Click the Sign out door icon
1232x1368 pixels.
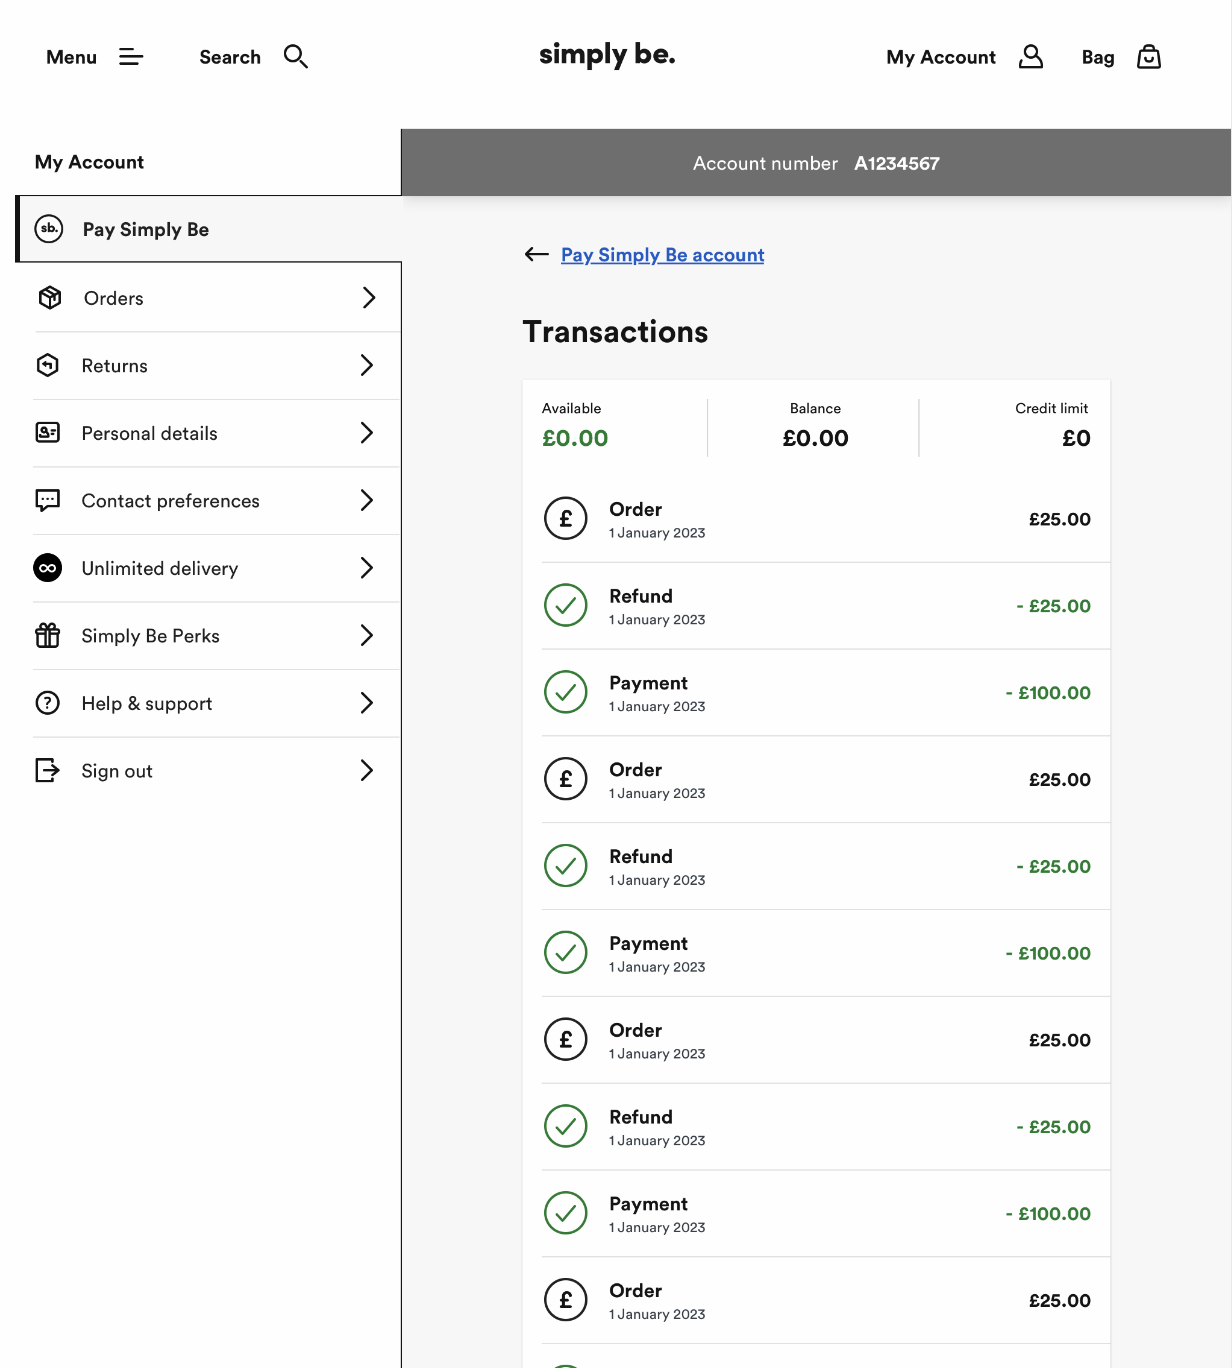click(48, 770)
